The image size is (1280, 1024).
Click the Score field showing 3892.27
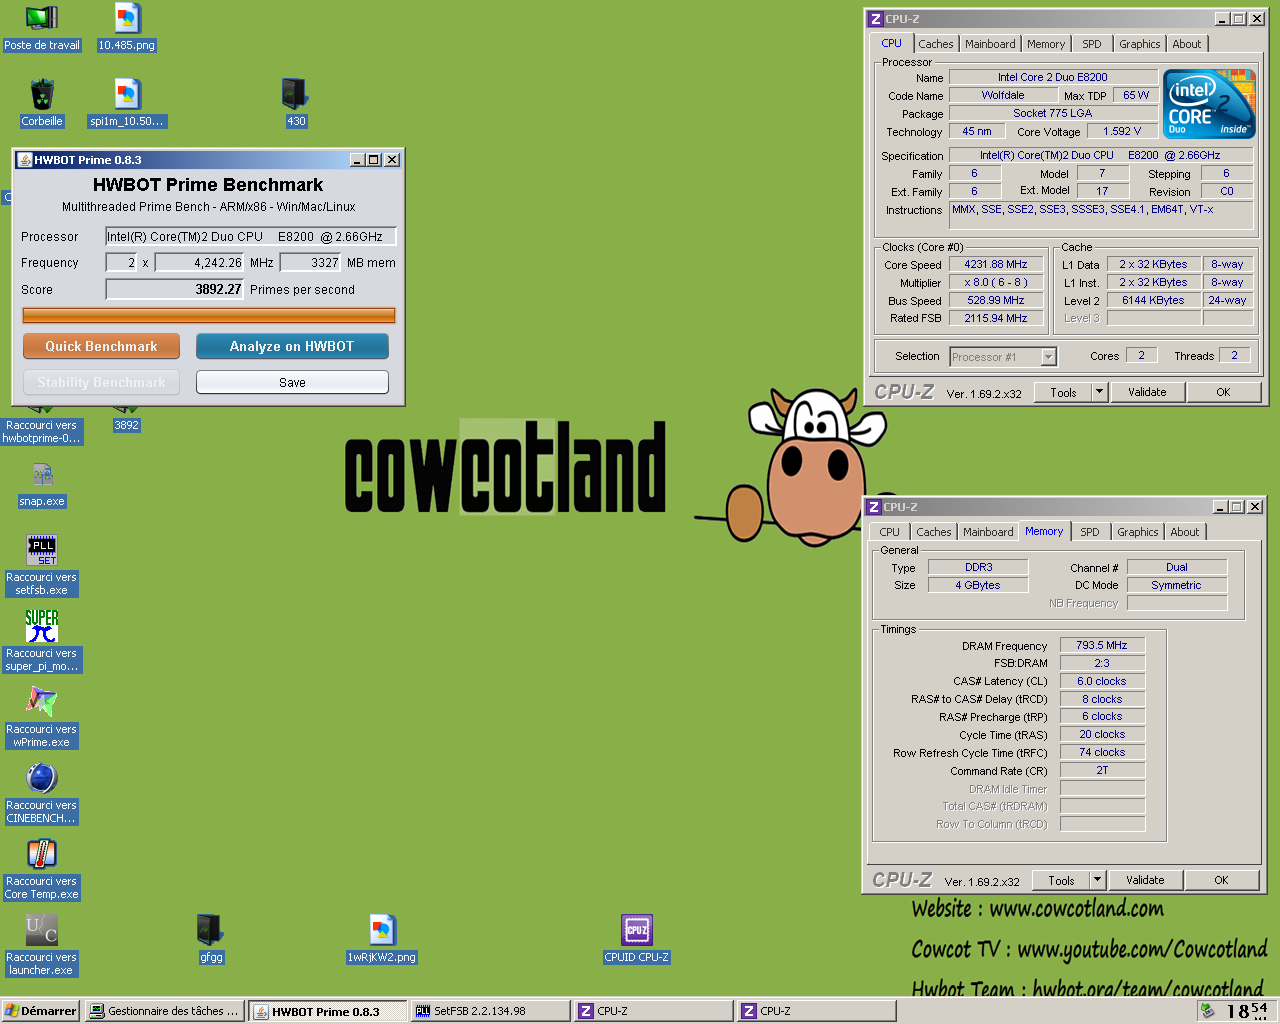pyautogui.click(x=175, y=289)
